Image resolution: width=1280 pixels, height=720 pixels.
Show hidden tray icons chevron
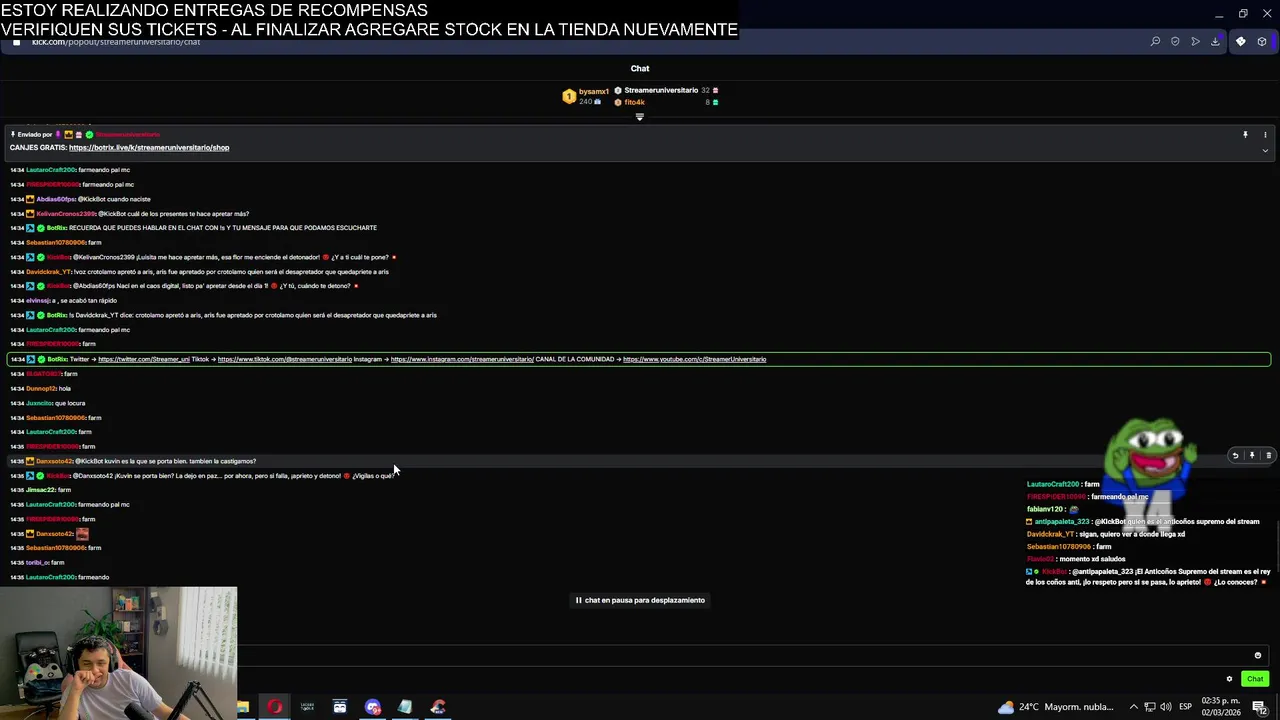(1133, 707)
